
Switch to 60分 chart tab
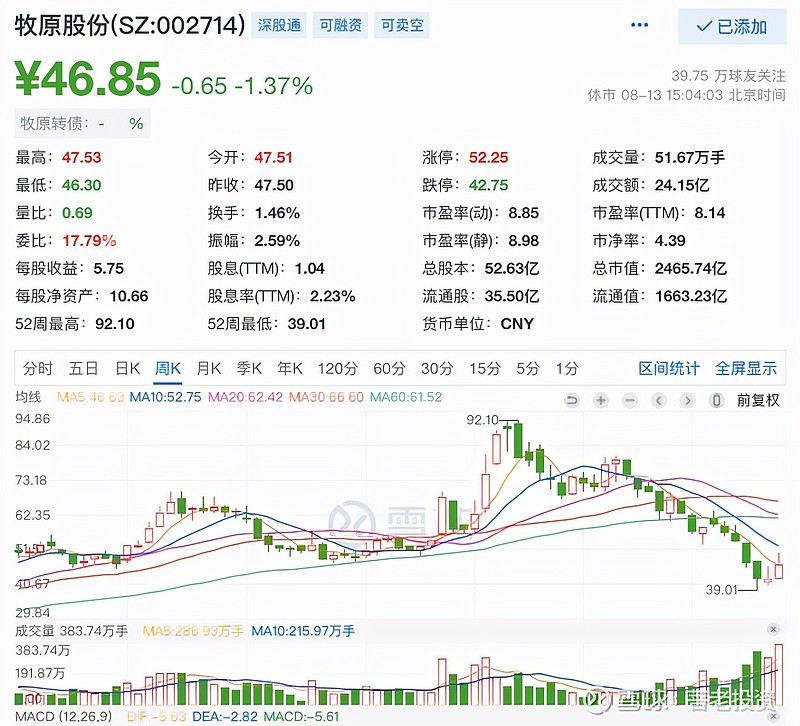389,368
